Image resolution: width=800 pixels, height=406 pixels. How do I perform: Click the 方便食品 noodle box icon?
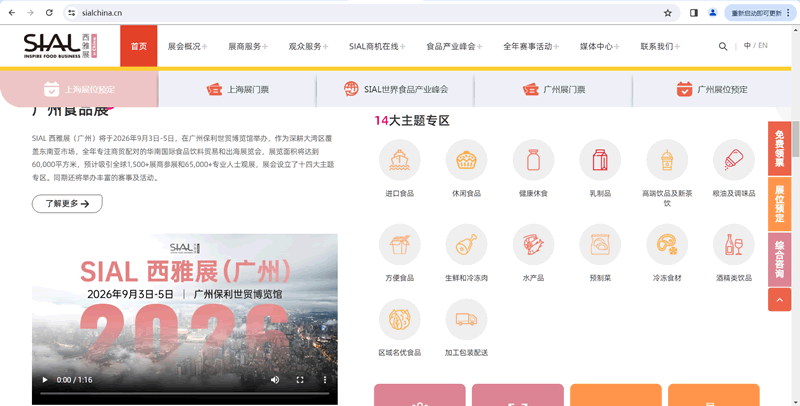coord(399,244)
